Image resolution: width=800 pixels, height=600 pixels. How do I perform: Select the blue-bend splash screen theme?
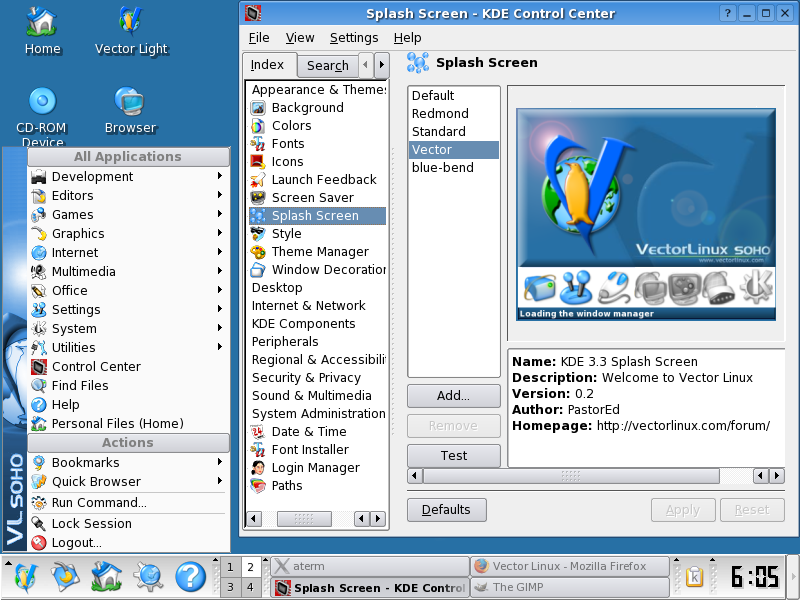click(443, 167)
